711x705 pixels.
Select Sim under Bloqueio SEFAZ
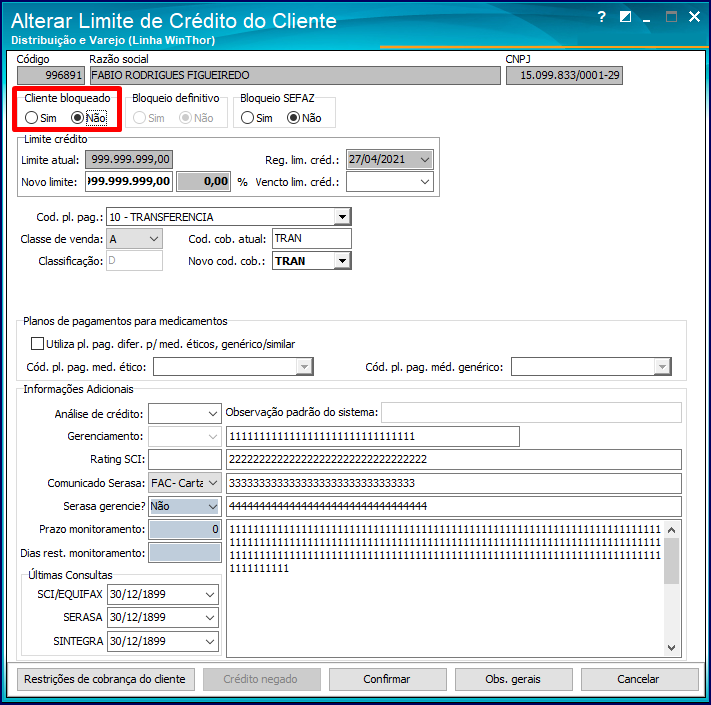tap(247, 118)
